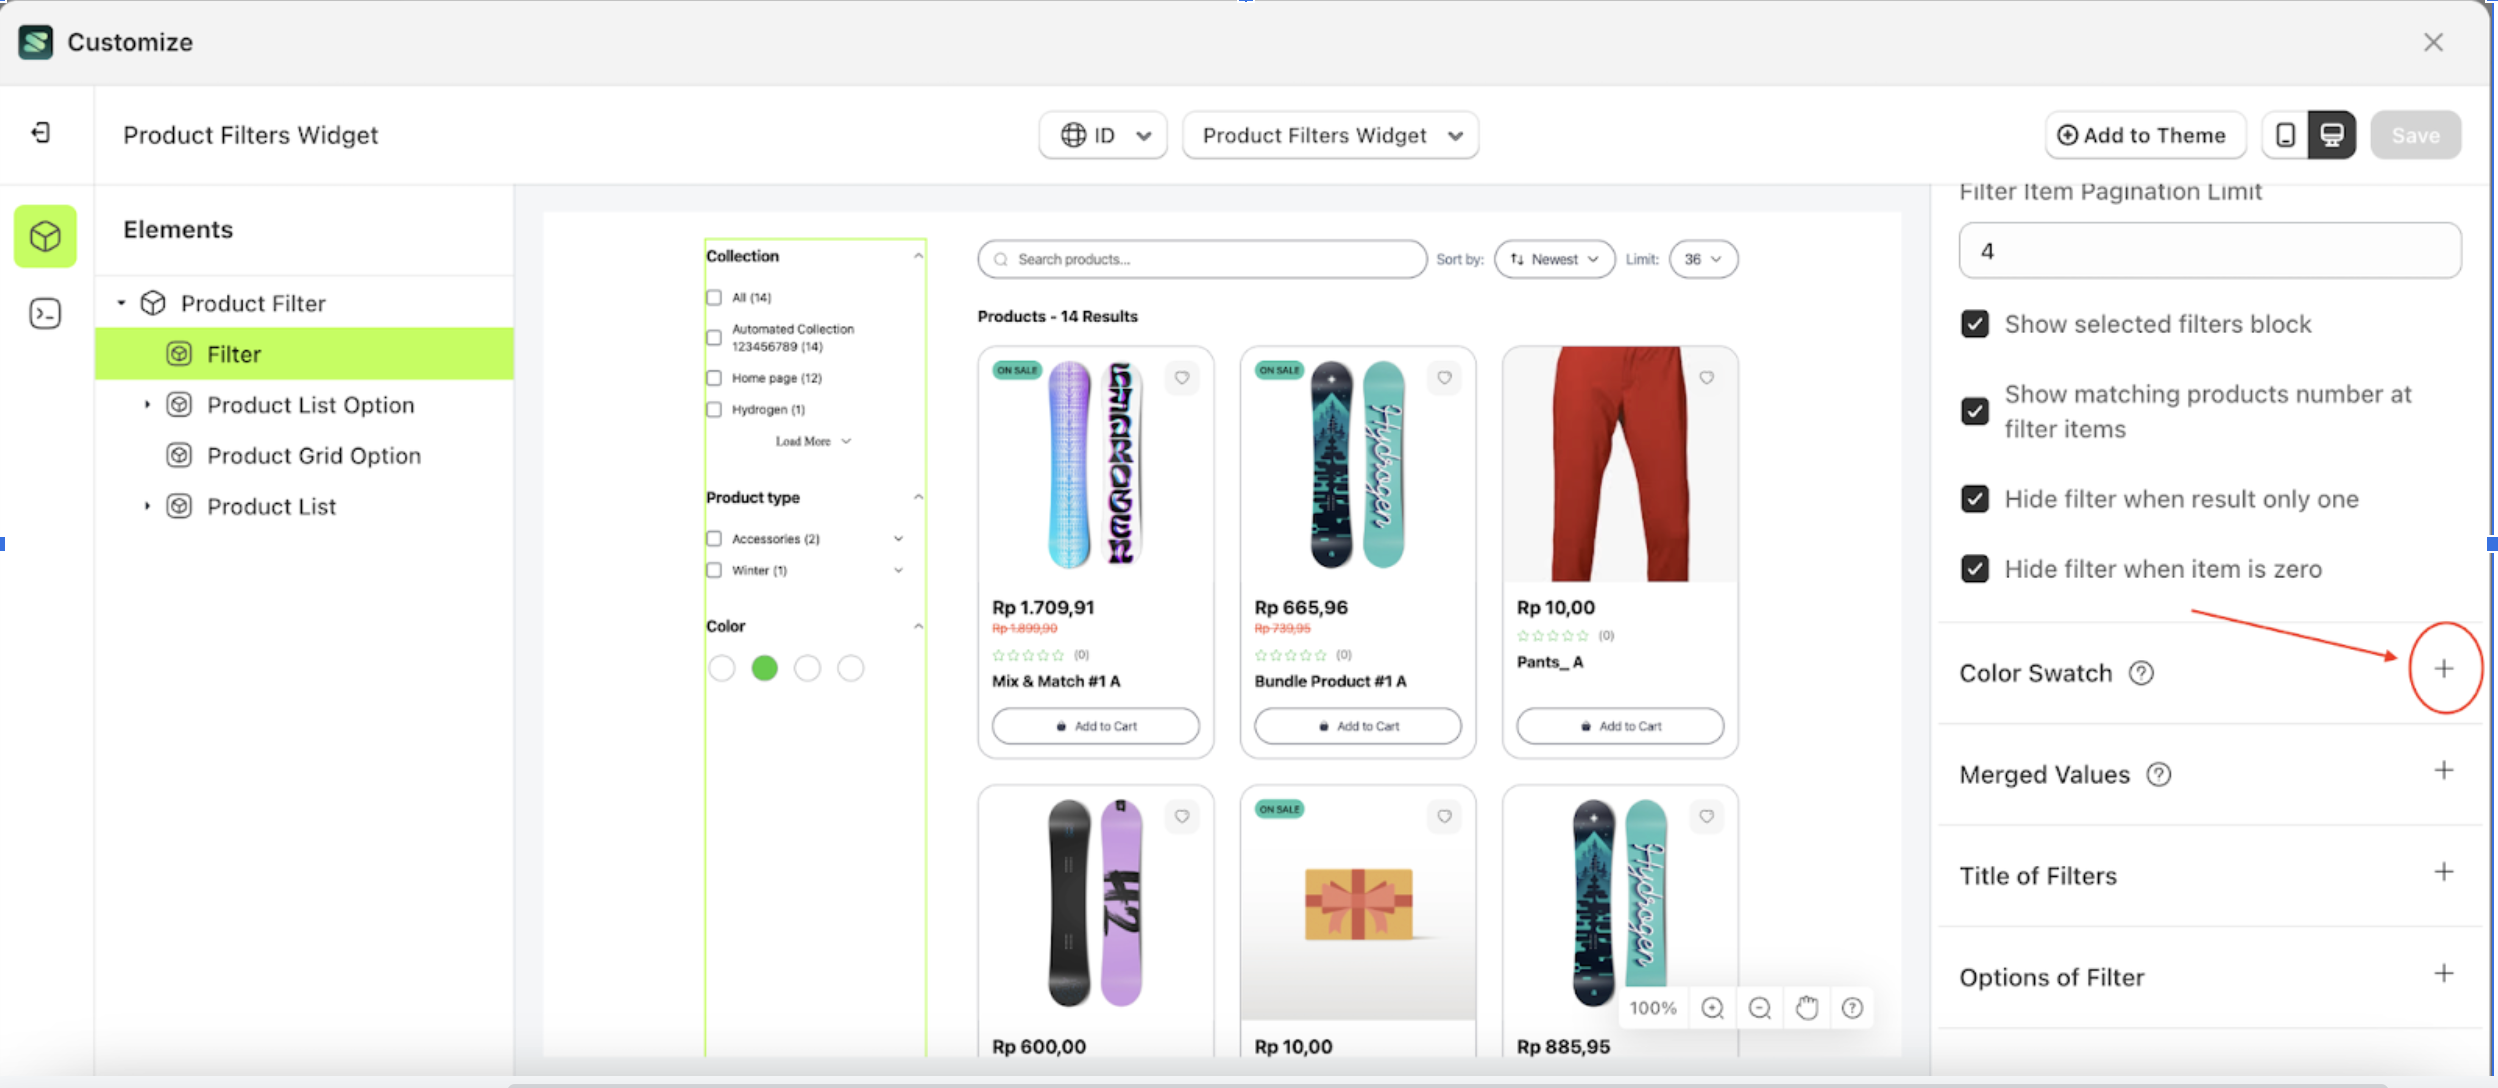Click Color Swatch help question icon
The image size is (2498, 1088).
pyautogui.click(x=2141, y=674)
